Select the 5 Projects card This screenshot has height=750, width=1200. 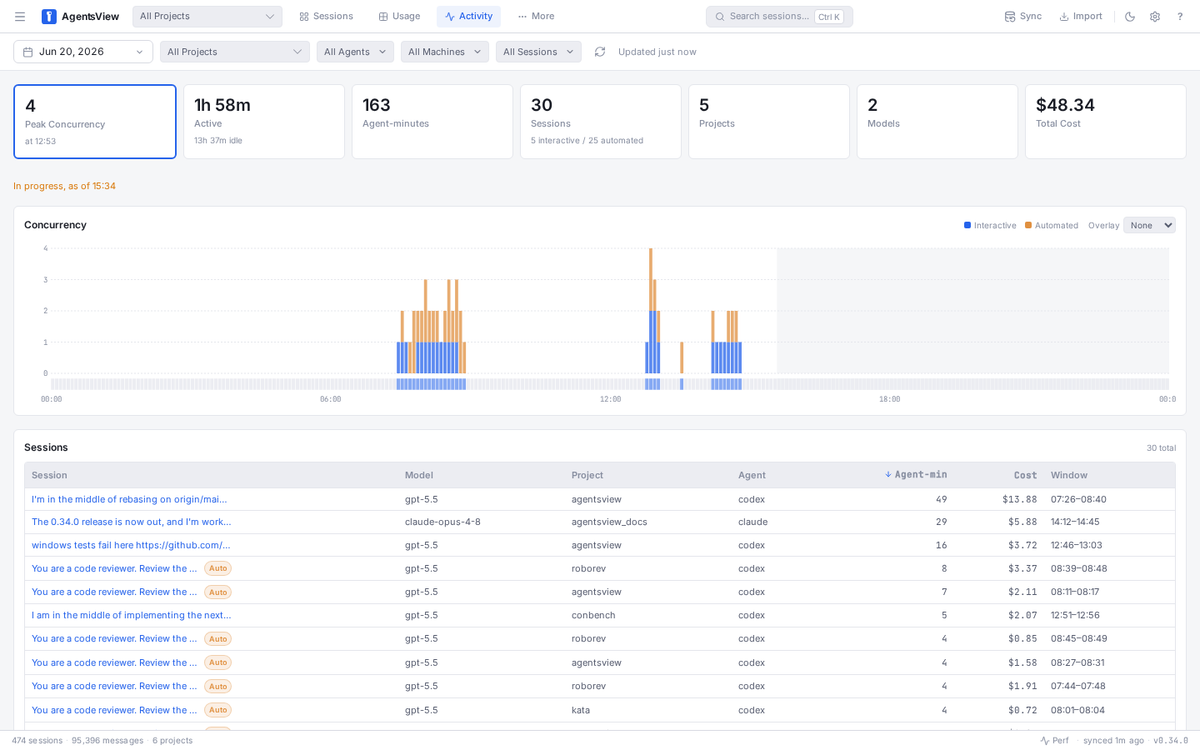click(x=769, y=121)
